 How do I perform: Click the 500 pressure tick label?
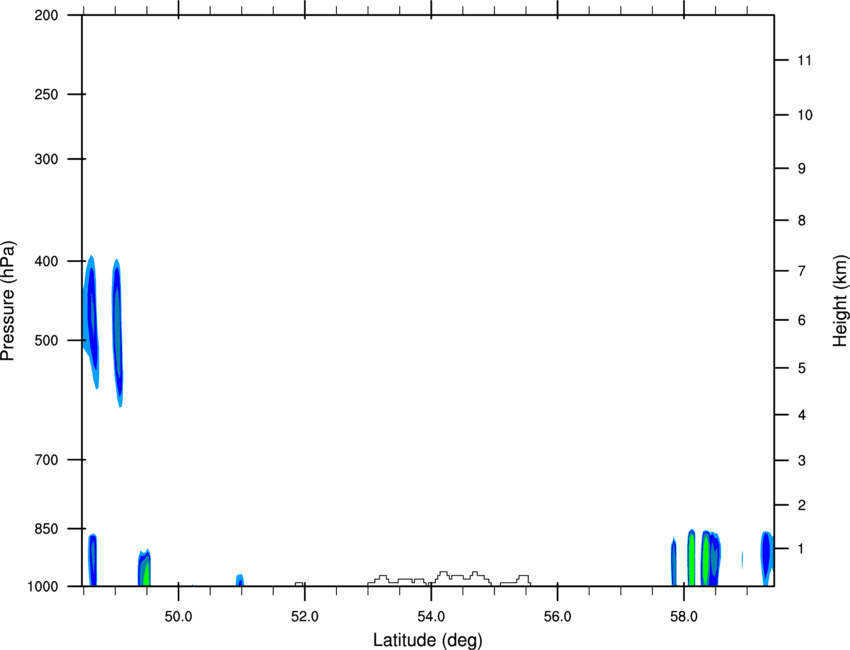coord(46,340)
